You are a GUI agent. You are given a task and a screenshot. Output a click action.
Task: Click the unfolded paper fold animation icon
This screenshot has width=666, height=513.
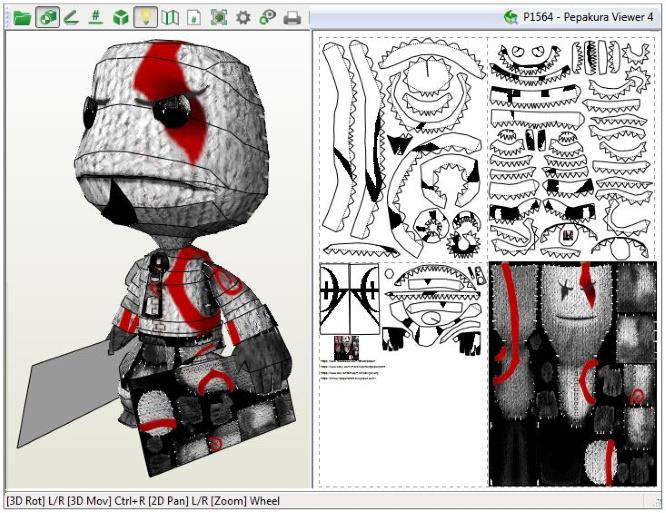tap(170, 18)
